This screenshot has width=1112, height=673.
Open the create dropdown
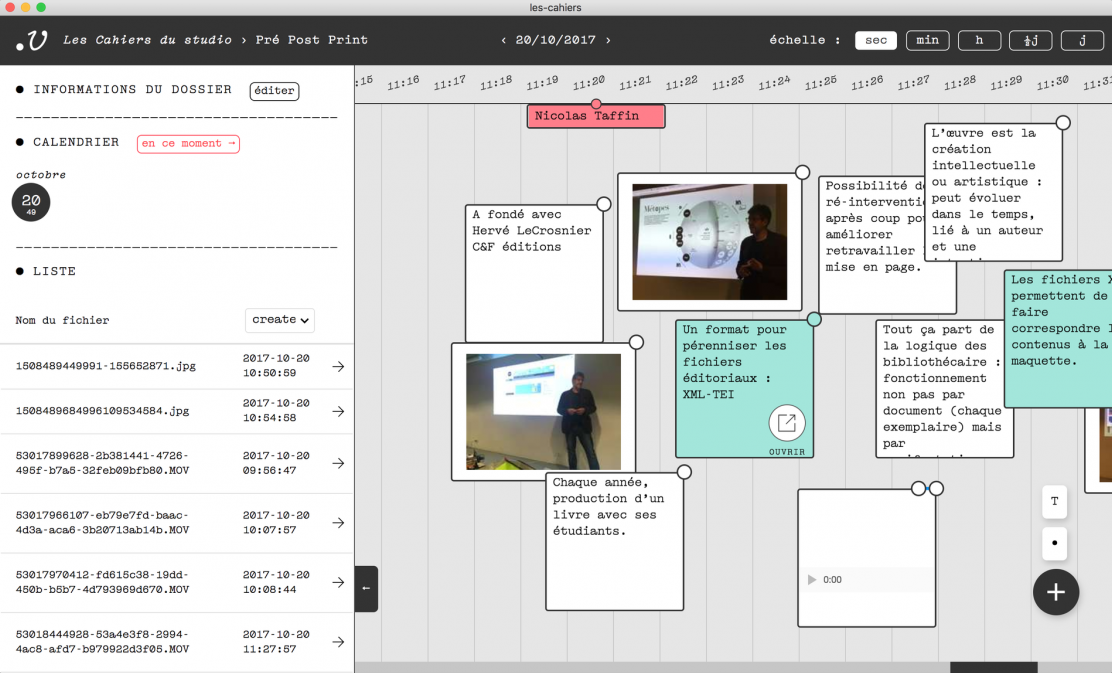tap(280, 320)
